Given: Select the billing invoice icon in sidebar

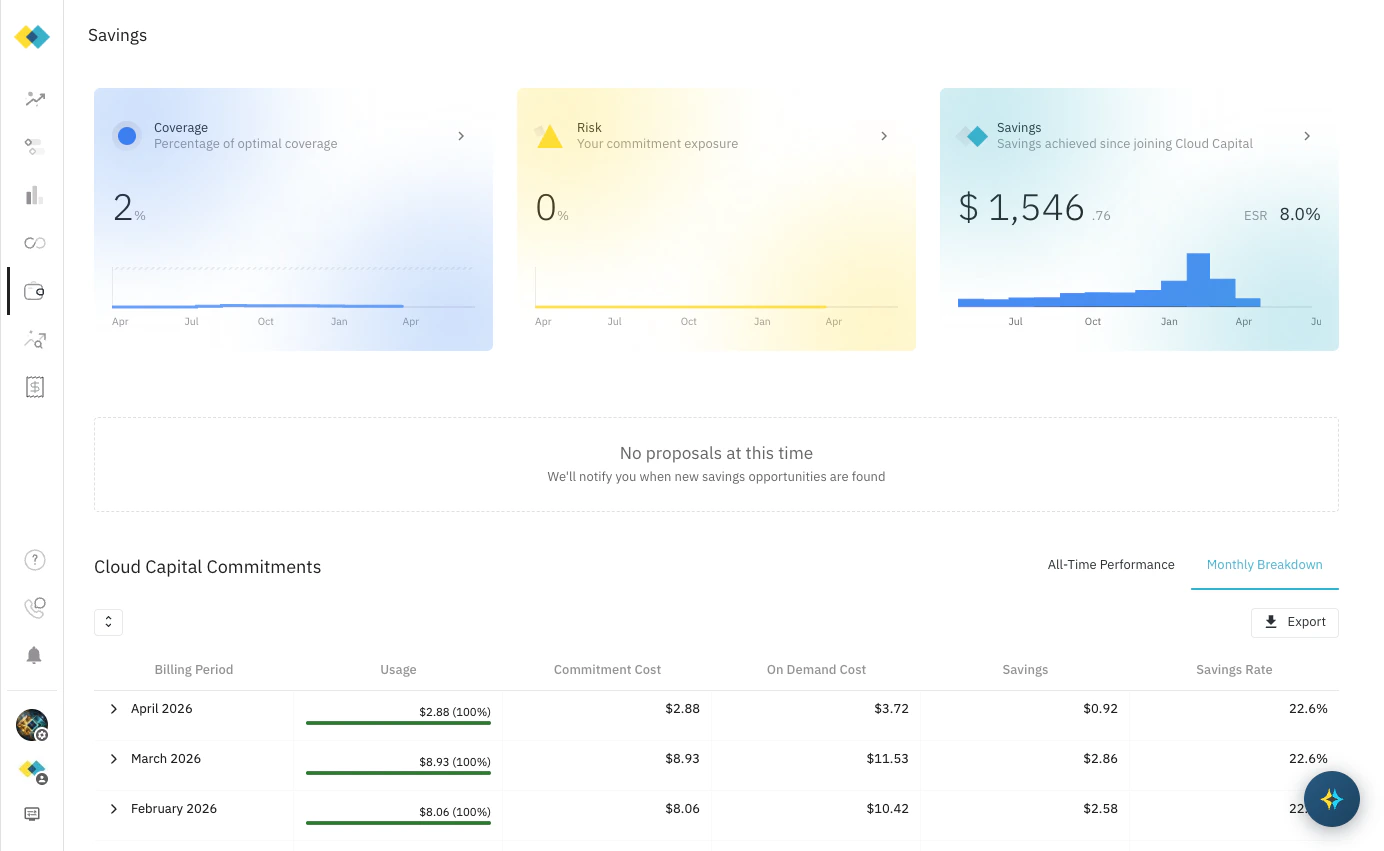Looking at the screenshot, I should (x=35, y=387).
